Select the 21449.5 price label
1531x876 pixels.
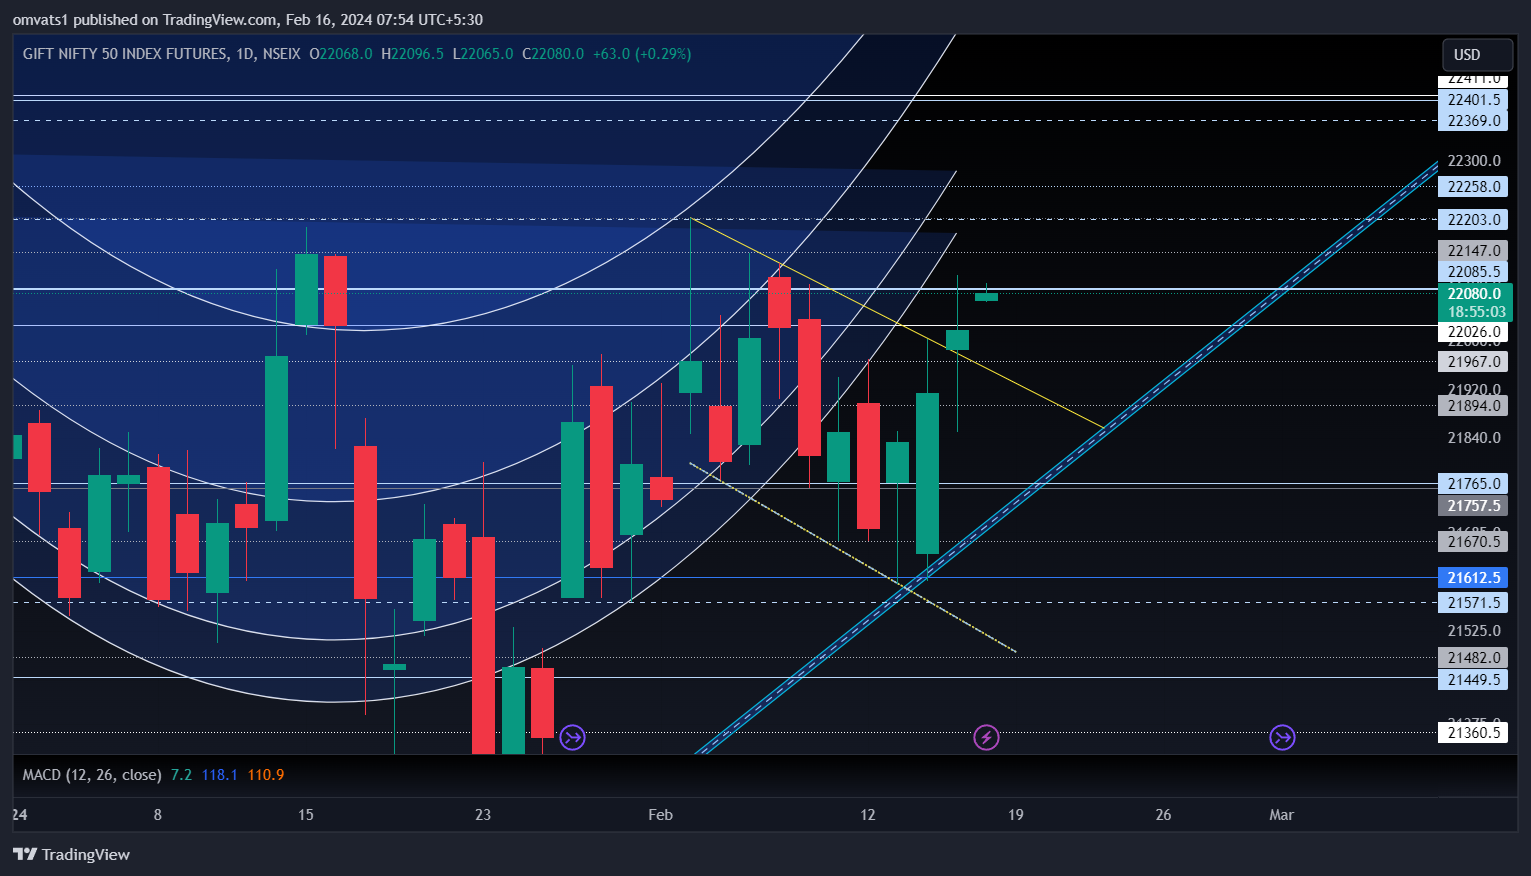tap(1474, 680)
